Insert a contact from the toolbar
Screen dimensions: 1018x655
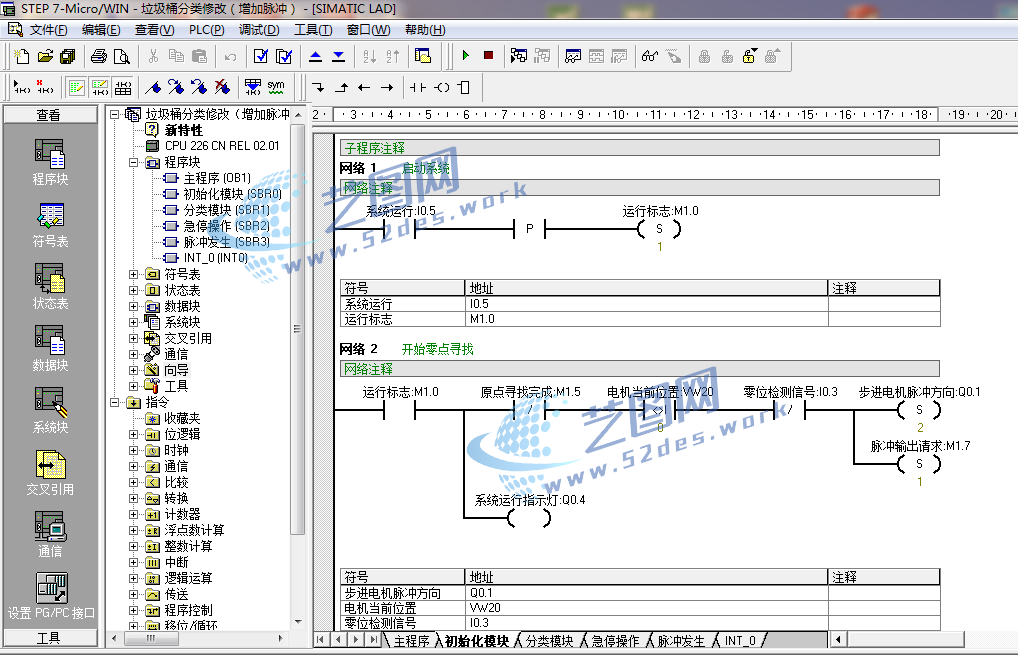coord(418,87)
